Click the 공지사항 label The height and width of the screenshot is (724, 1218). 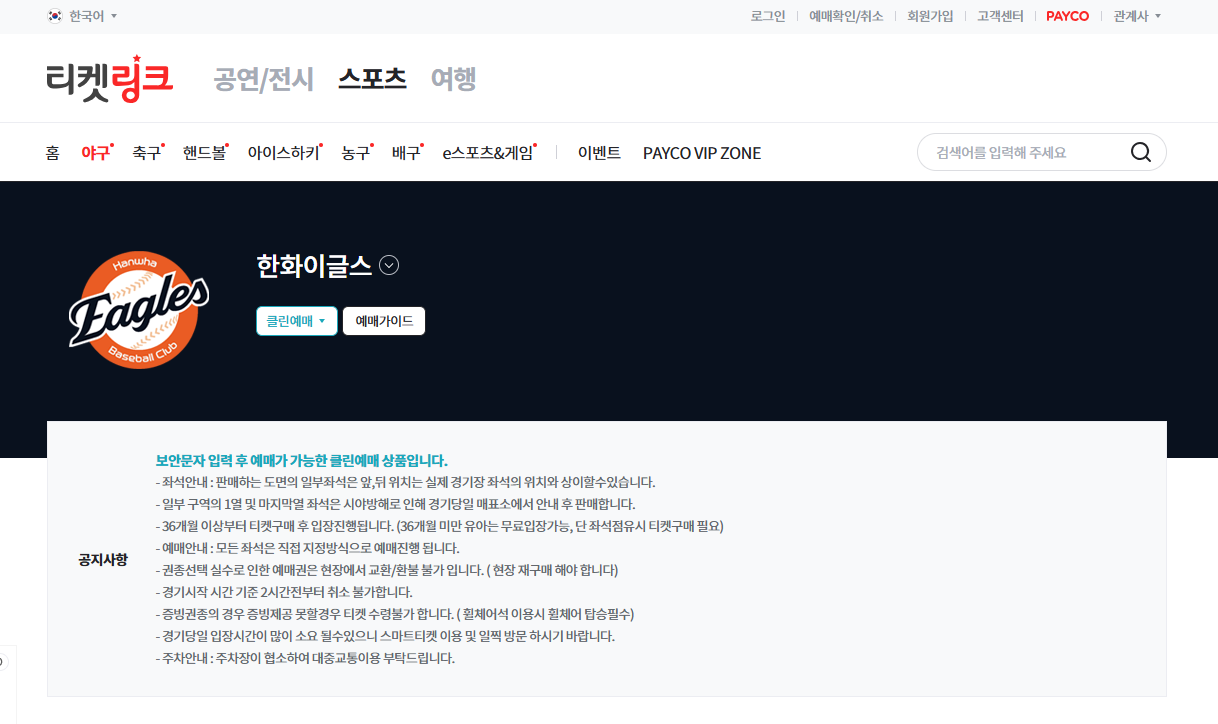[x=103, y=560]
